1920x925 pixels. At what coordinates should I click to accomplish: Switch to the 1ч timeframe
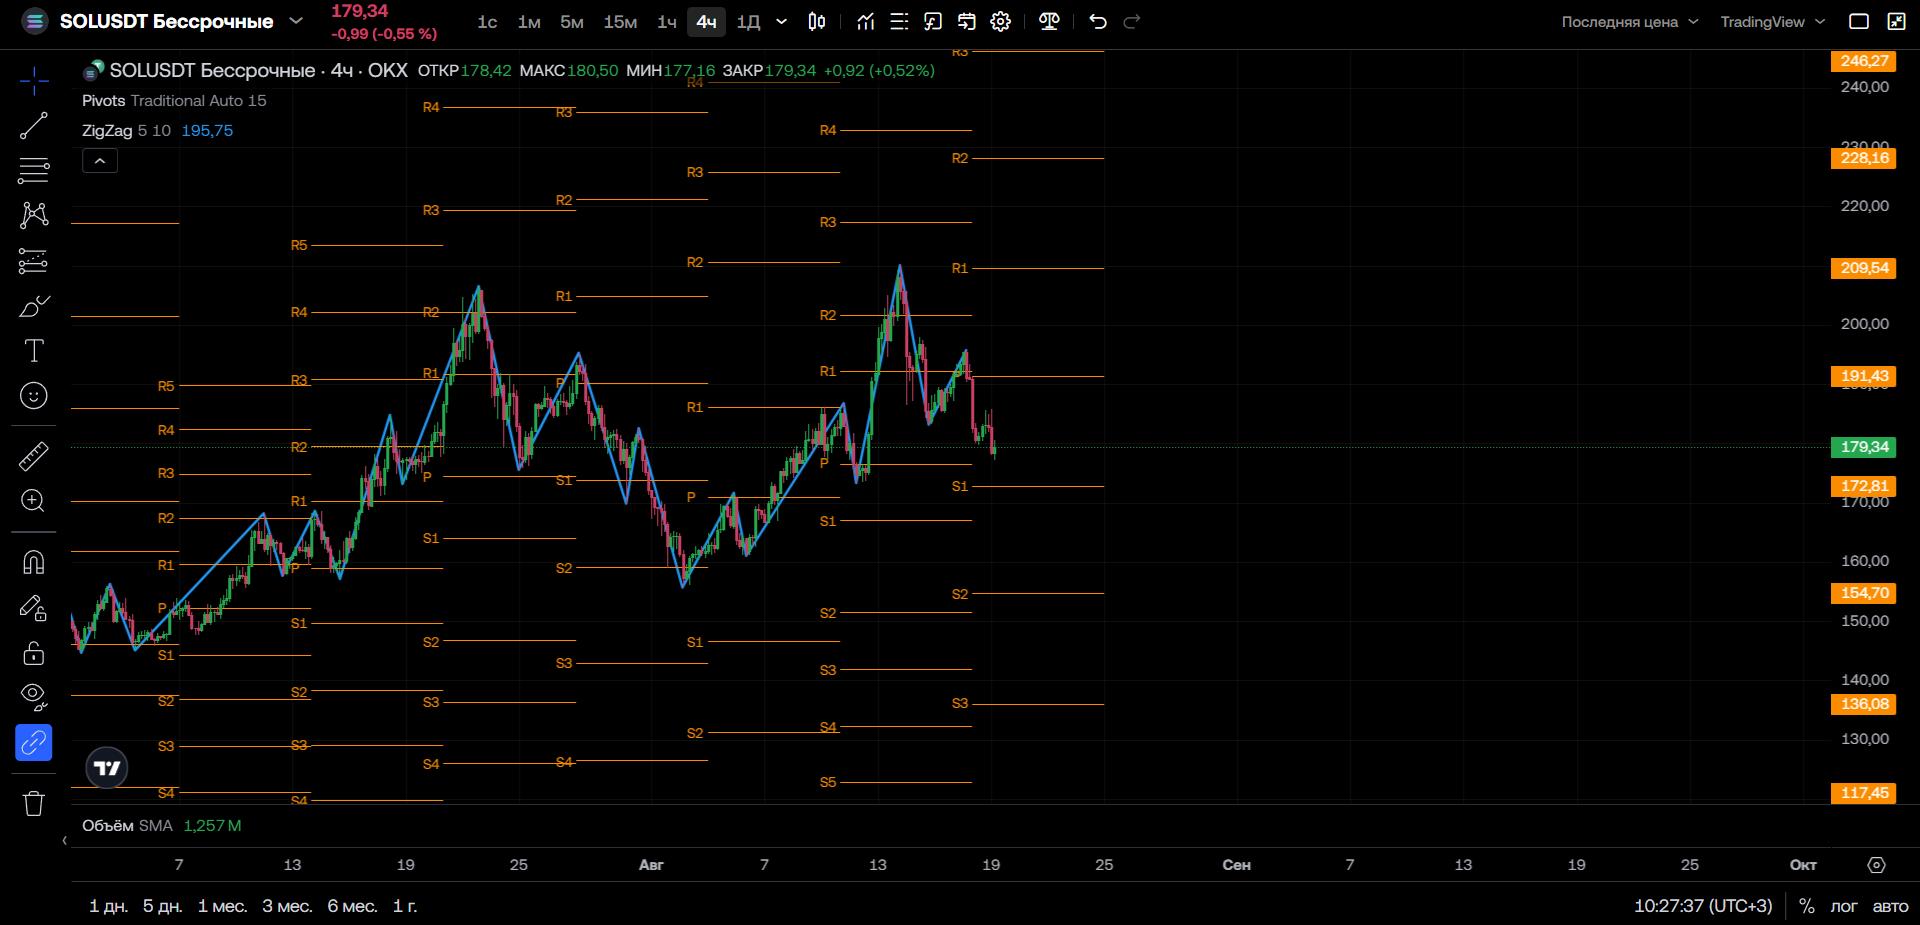pos(667,22)
